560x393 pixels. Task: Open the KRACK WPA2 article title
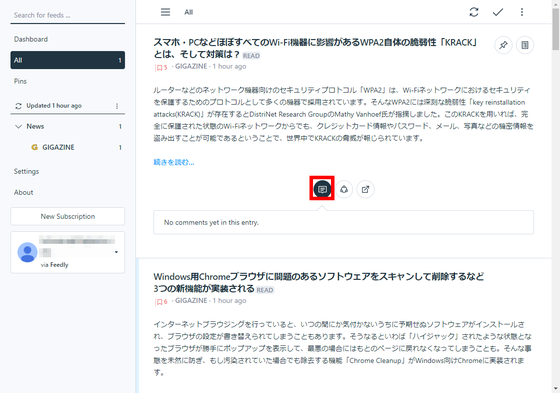point(315,48)
